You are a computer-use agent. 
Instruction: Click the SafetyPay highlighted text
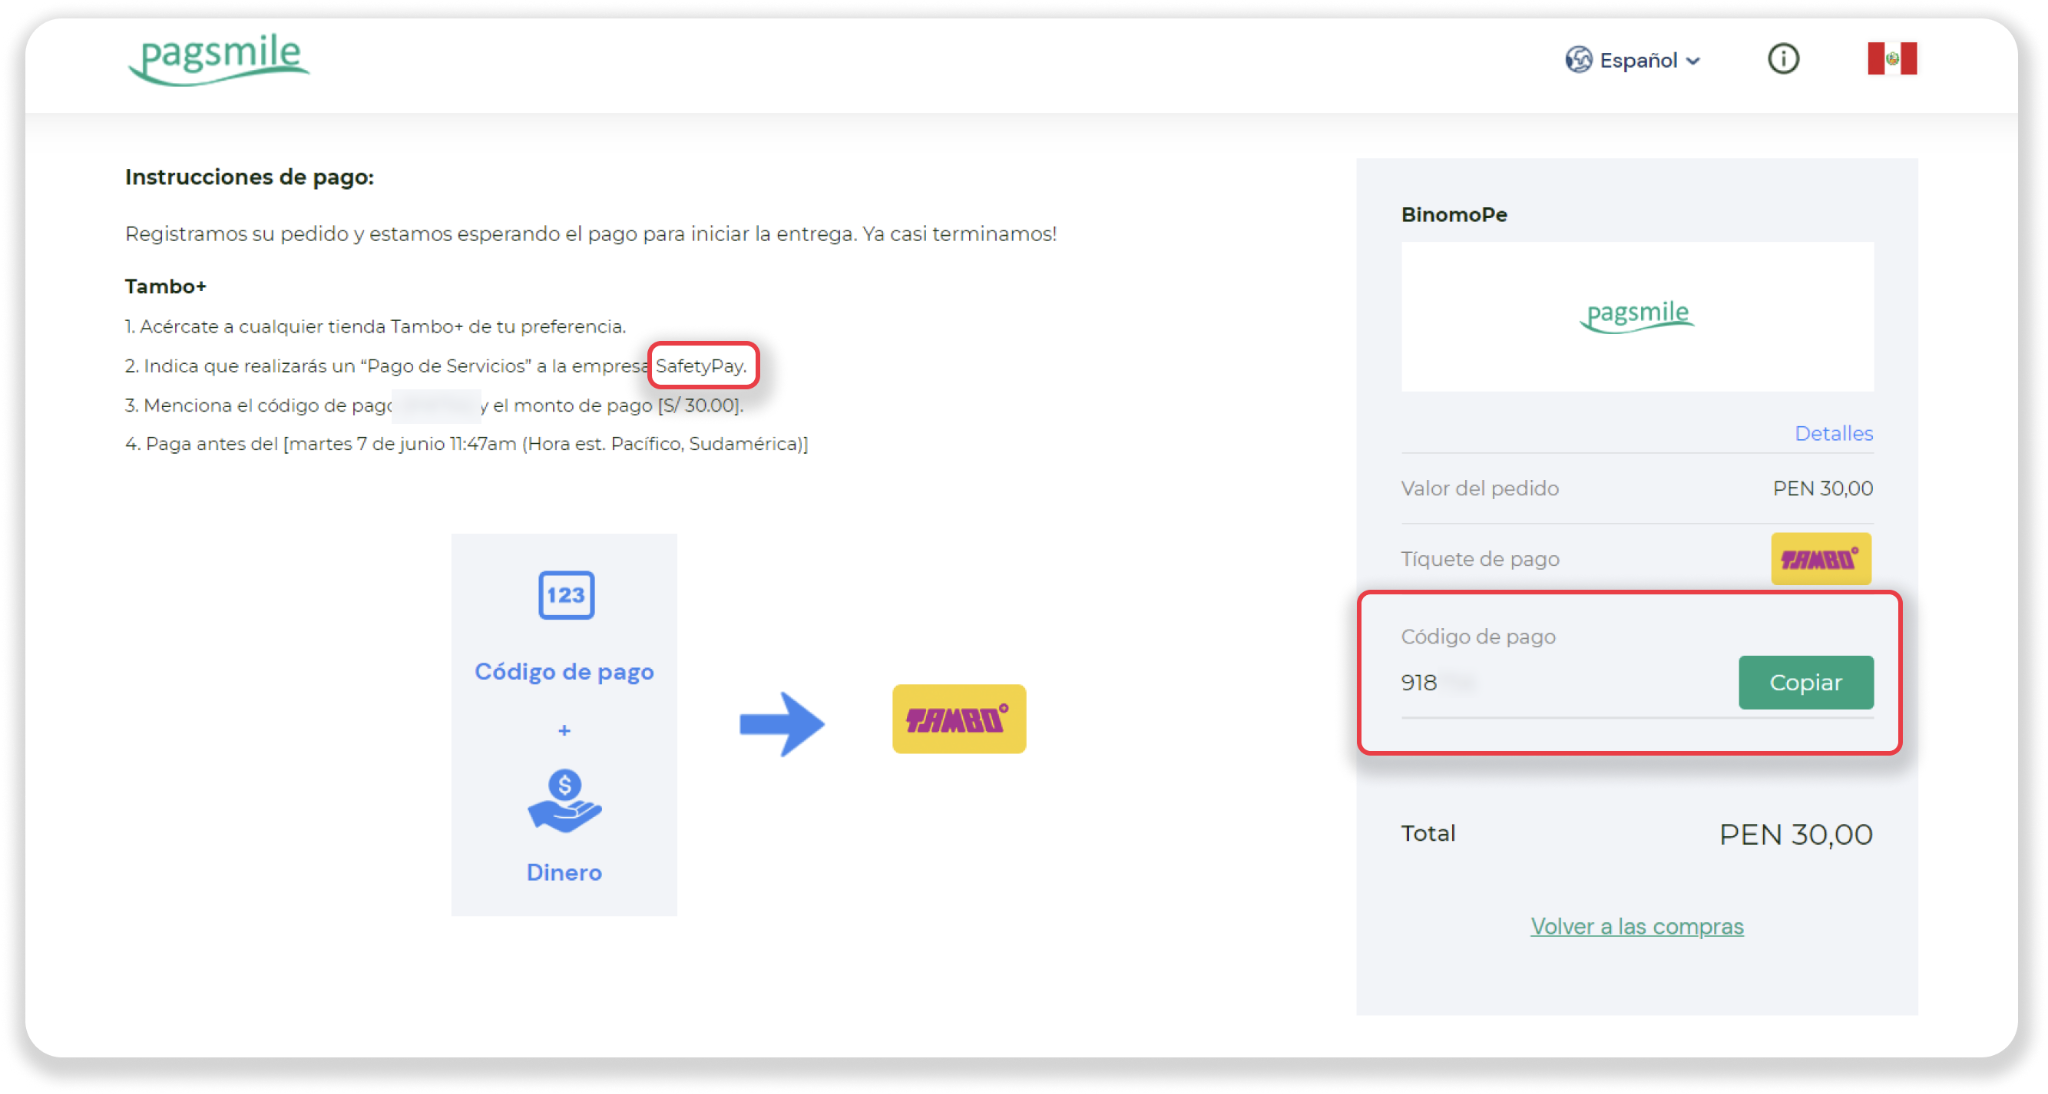pos(702,366)
